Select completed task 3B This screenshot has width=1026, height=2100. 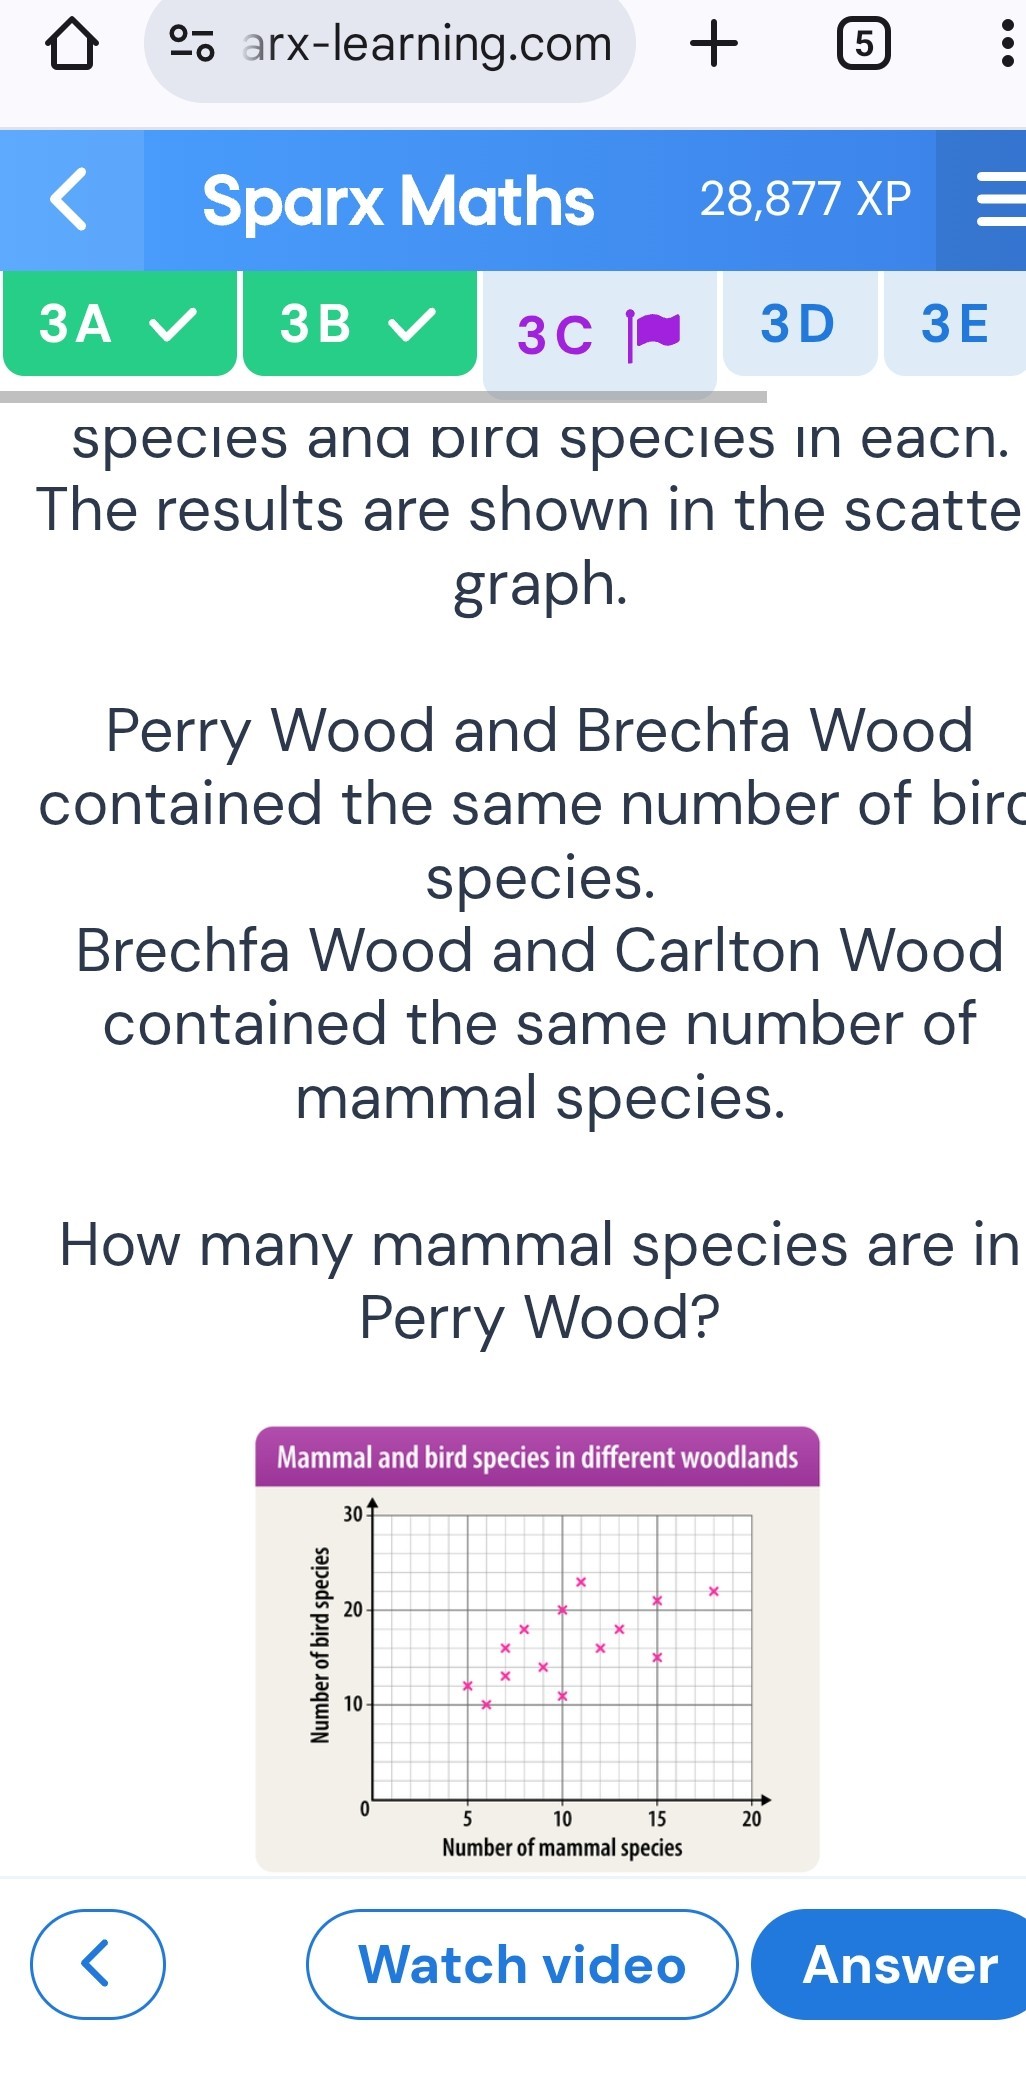point(360,324)
